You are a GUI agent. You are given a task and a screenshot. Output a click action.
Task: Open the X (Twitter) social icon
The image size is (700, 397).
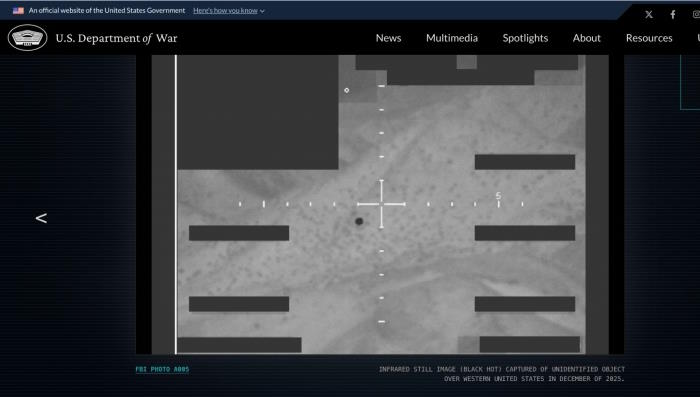point(649,15)
